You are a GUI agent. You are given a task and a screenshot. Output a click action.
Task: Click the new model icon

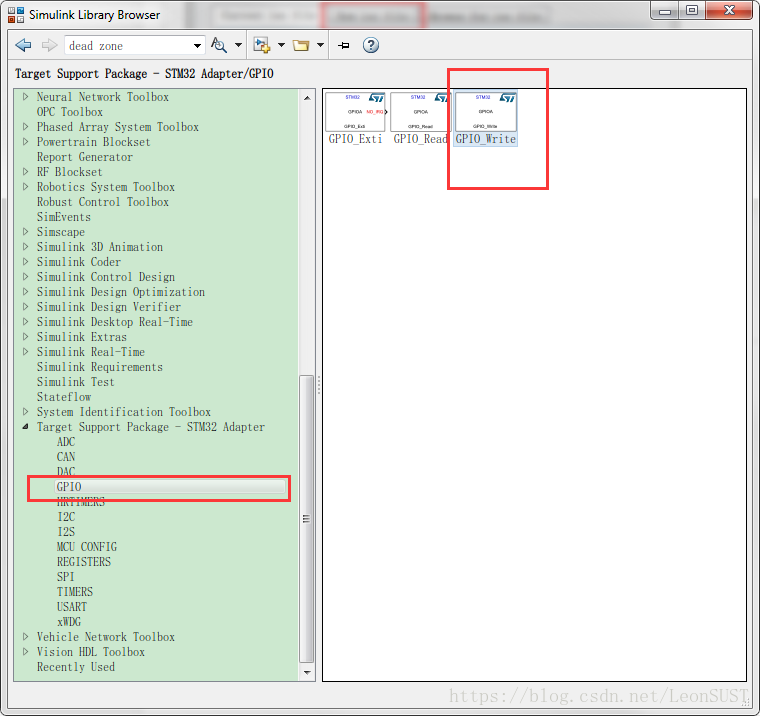click(262, 45)
